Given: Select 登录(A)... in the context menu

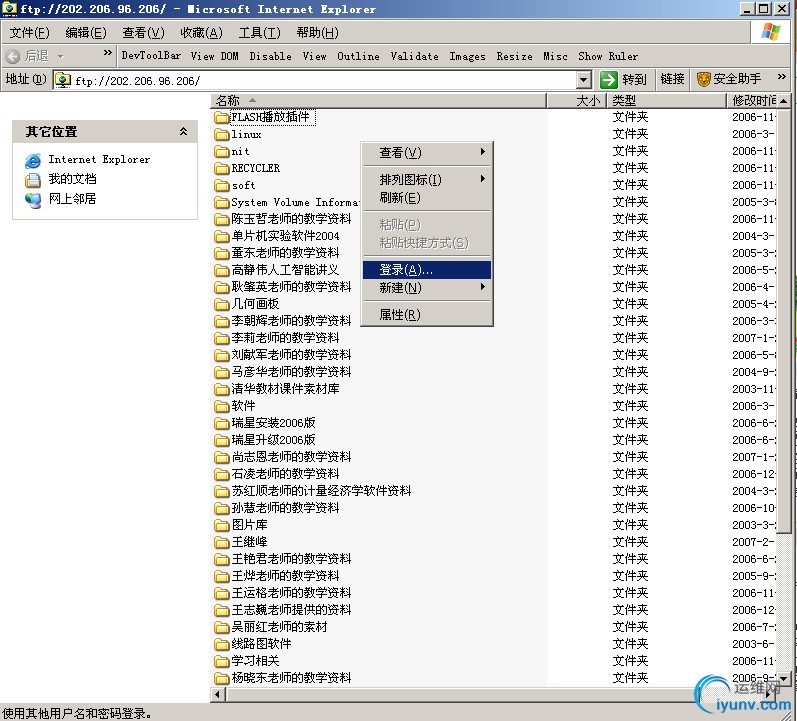Looking at the screenshot, I should pos(427,270).
